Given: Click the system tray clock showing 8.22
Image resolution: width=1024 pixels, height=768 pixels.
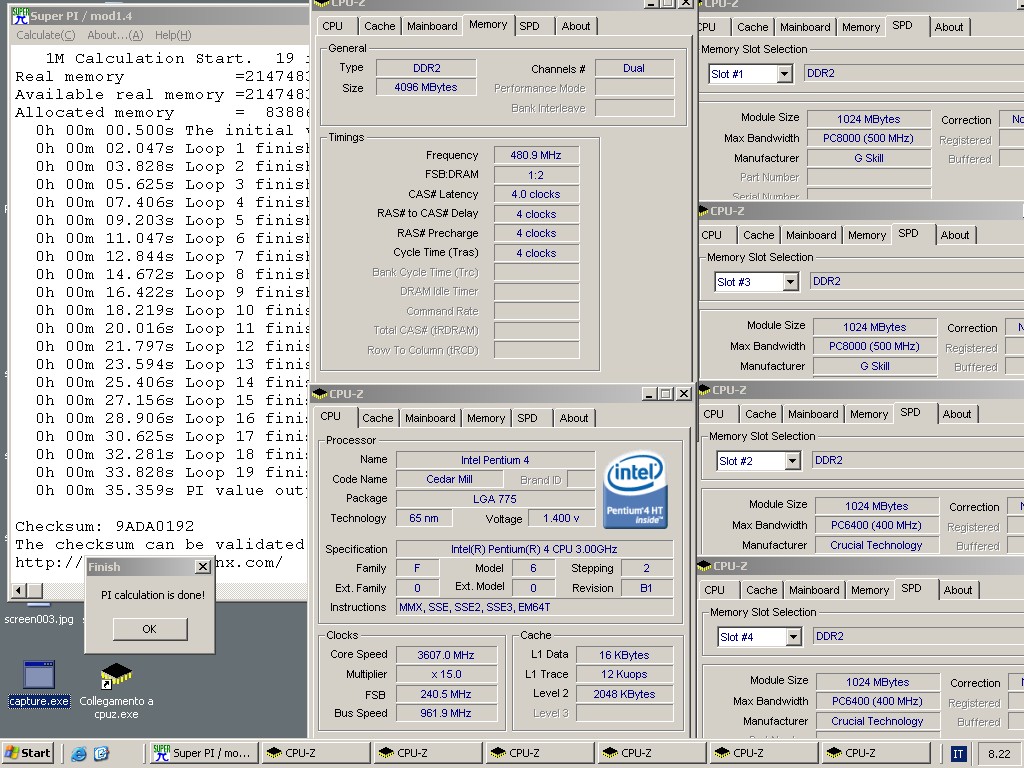Looking at the screenshot, I should tap(999, 754).
